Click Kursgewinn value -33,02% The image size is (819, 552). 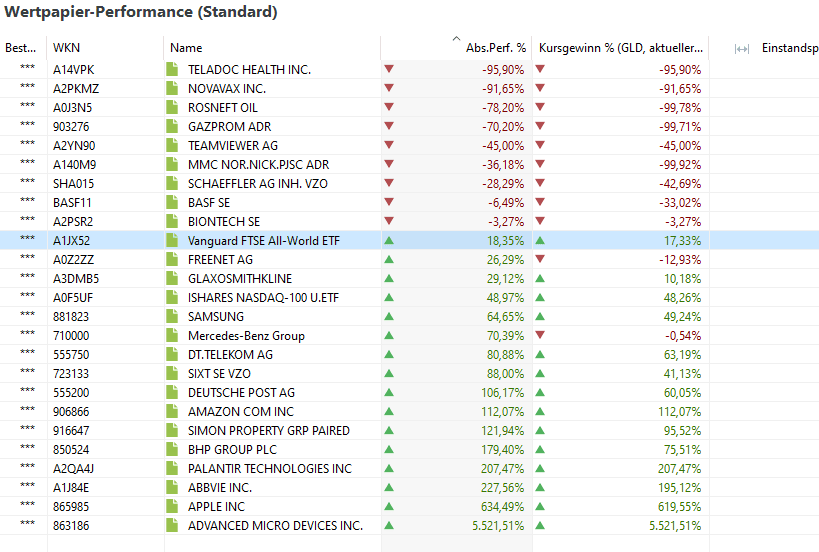(680, 203)
